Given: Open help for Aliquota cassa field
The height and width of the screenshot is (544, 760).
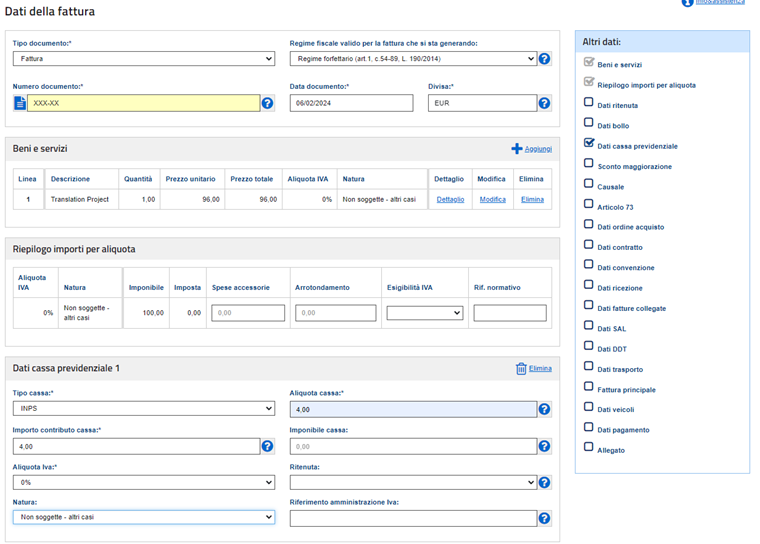Looking at the screenshot, I should coord(544,409).
